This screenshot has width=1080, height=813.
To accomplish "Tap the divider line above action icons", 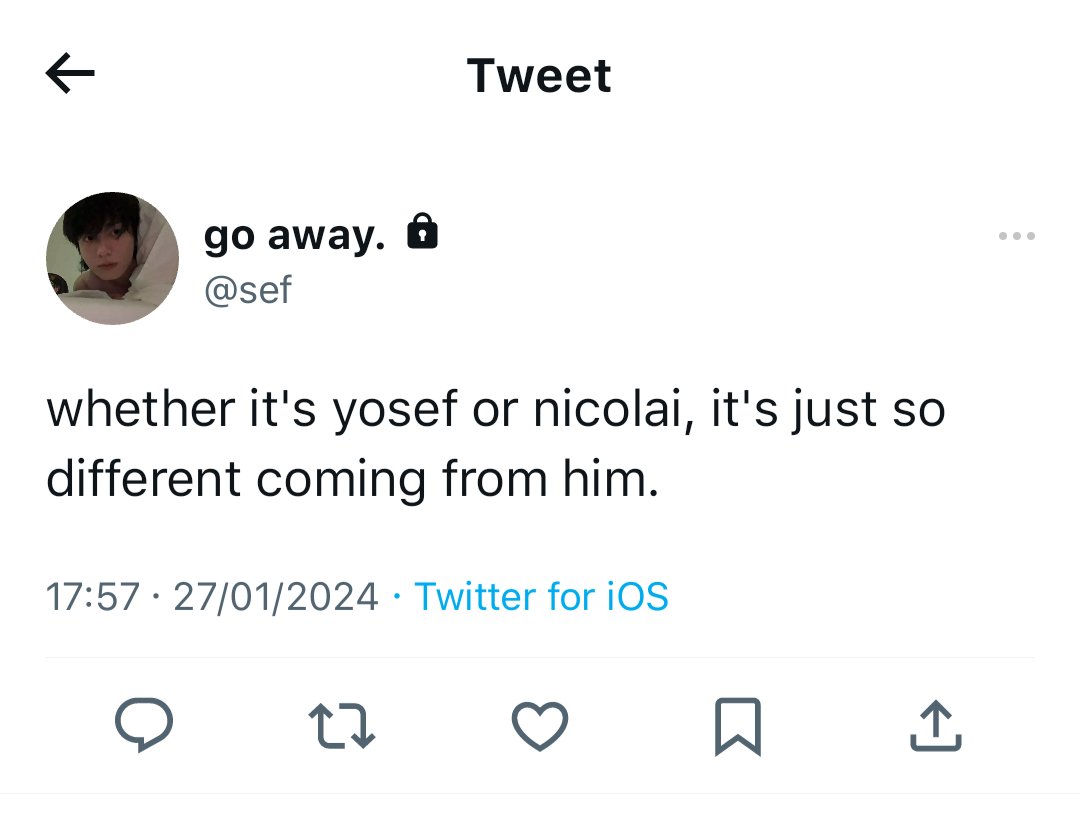I will [540, 657].
